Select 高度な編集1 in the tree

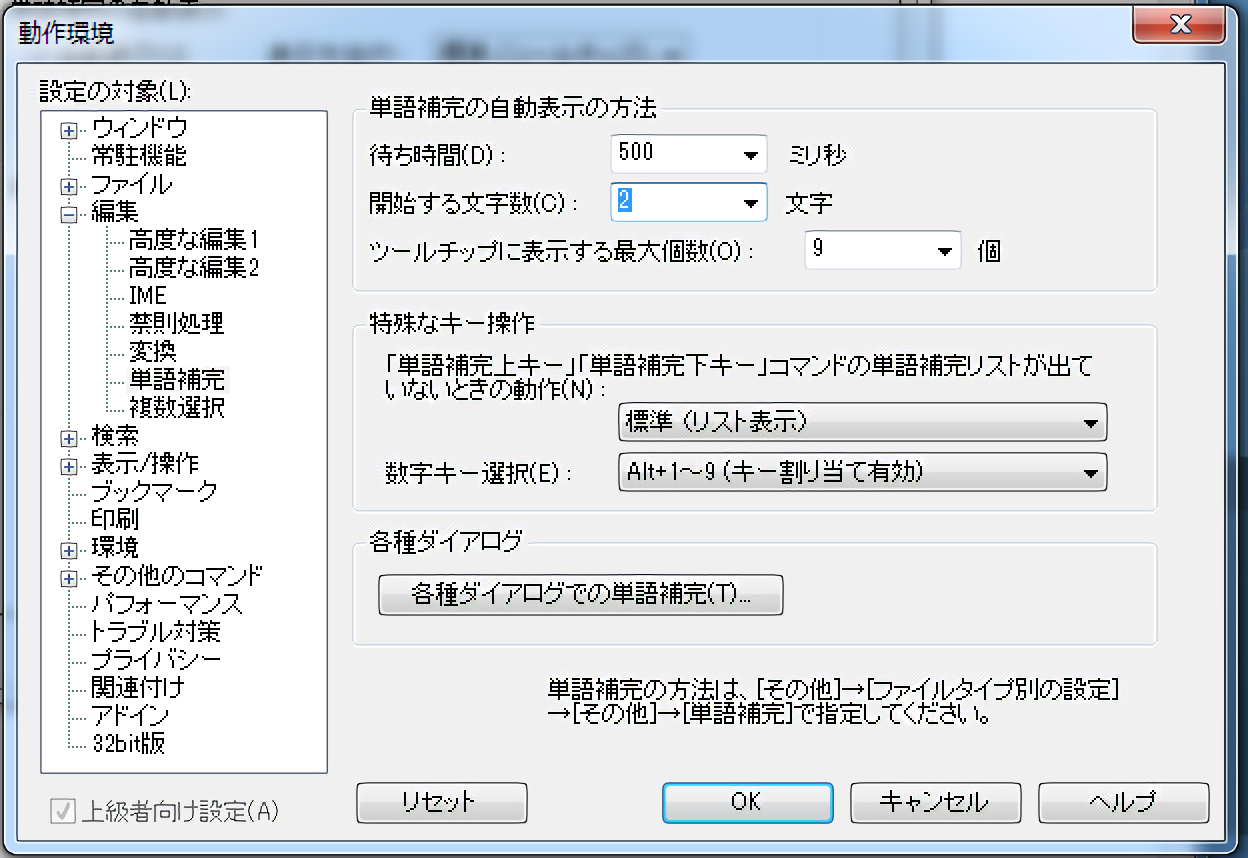click(x=194, y=240)
